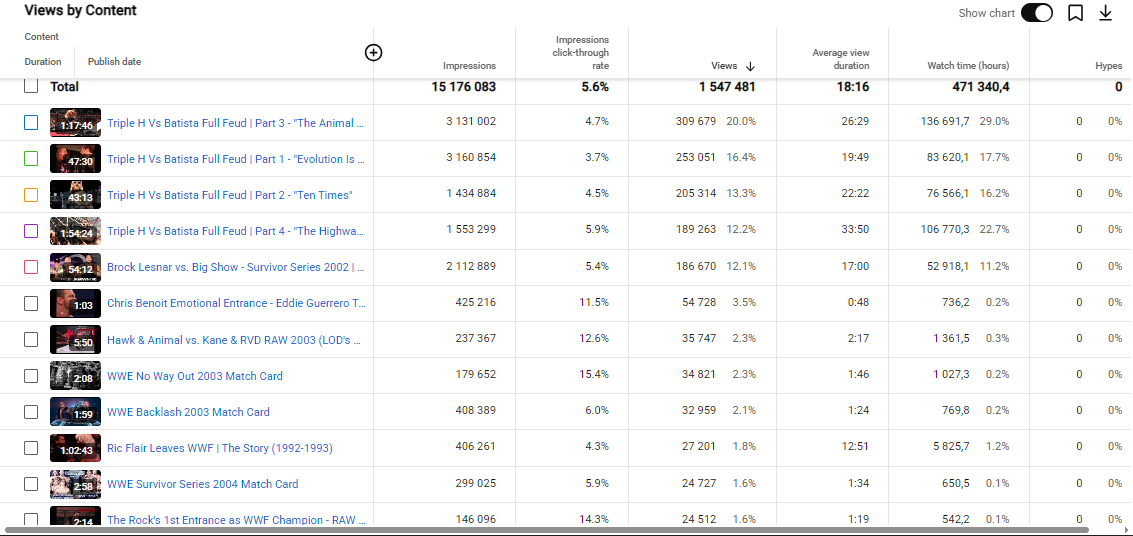The height and width of the screenshot is (536, 1133).
Task: Click thumbnail with 43:13 duration
Action: coord(75,195)
